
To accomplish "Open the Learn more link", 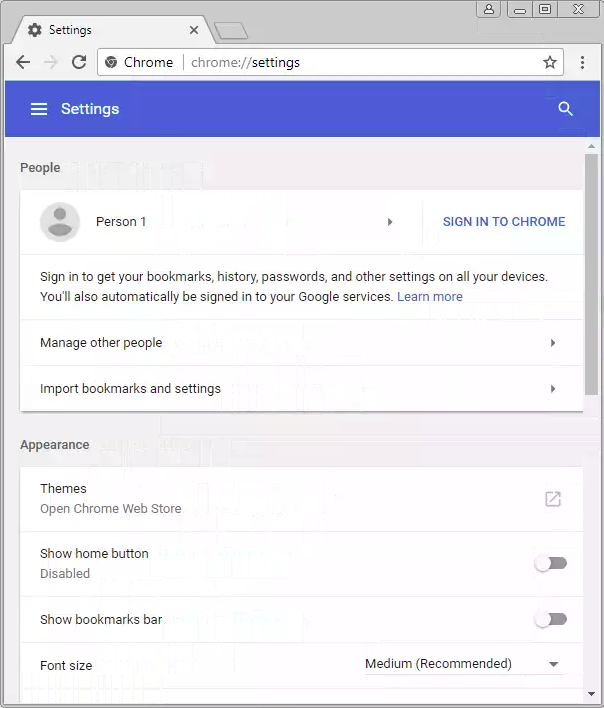I will pos(430,297).
